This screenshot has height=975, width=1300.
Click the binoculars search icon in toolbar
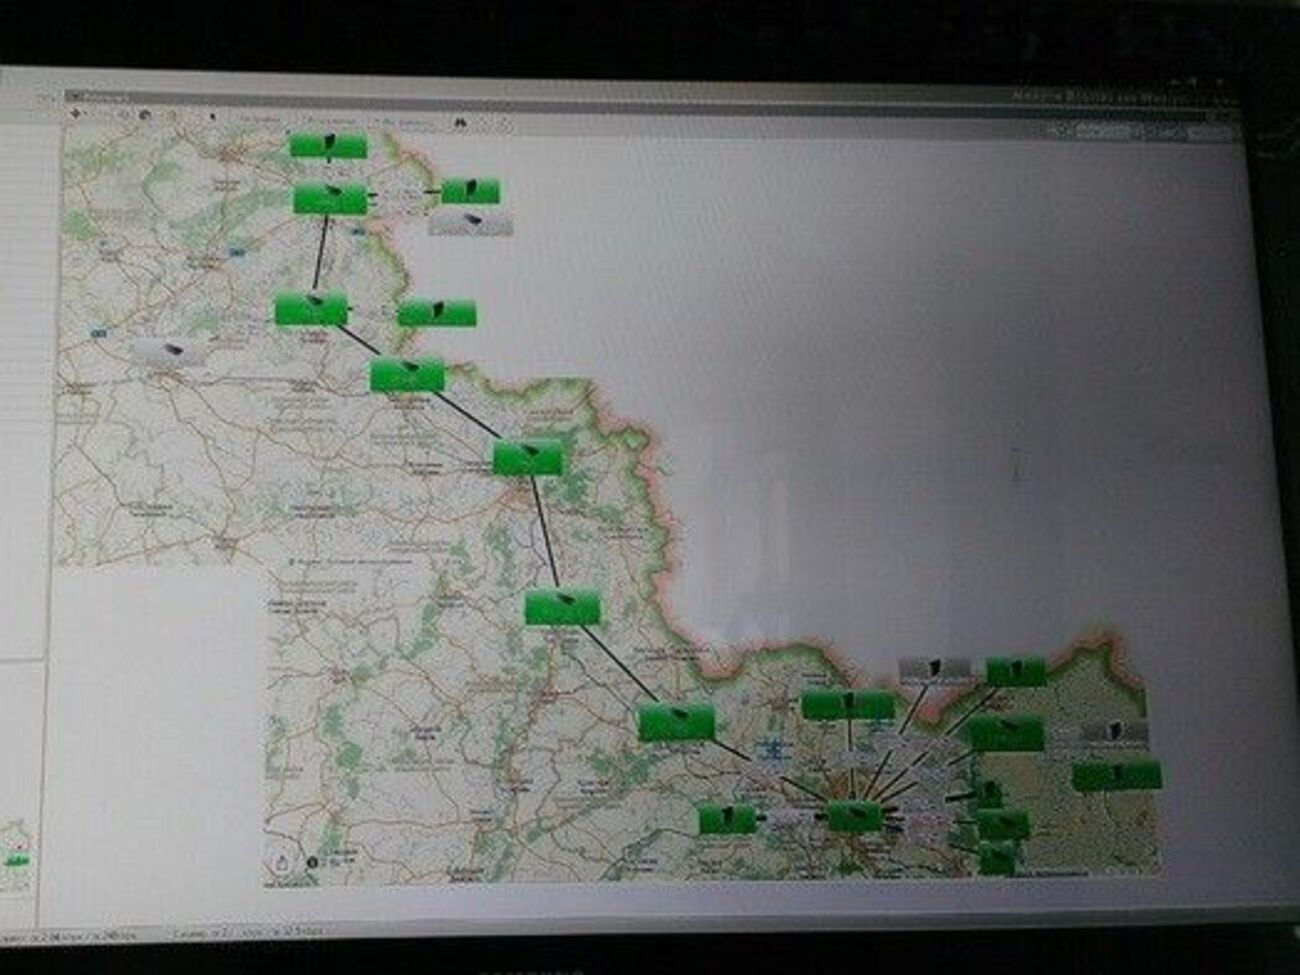461,123
